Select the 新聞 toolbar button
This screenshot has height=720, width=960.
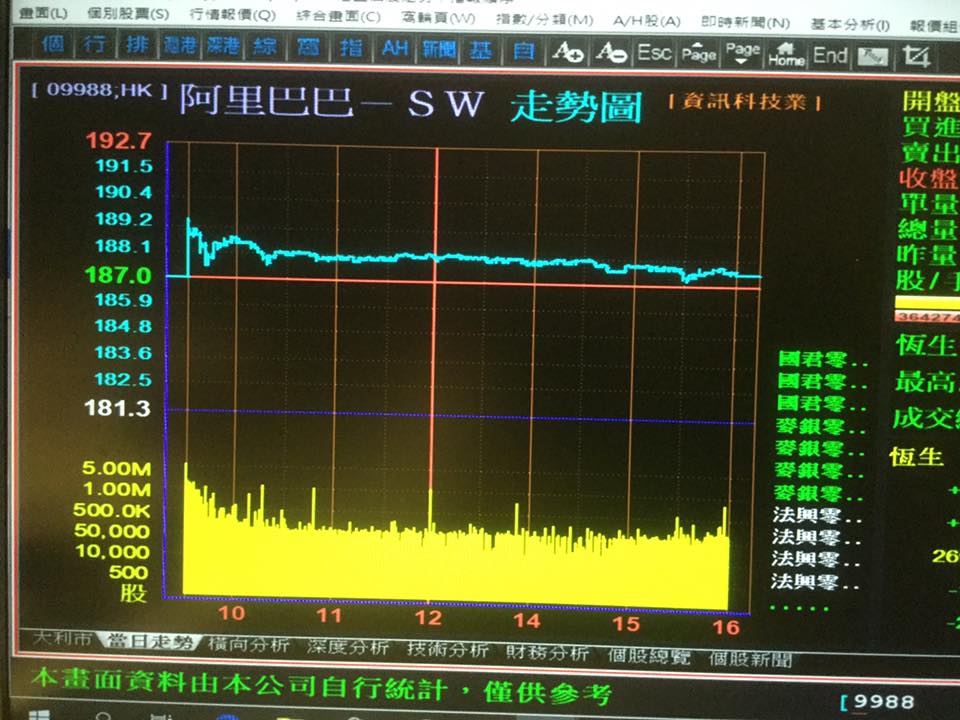tap(438, 49)
